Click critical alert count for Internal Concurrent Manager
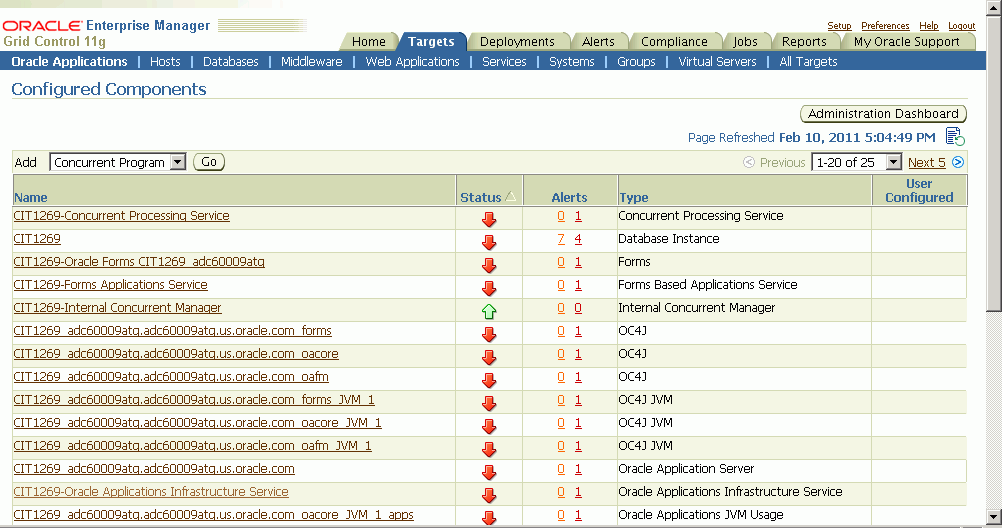Image resolution: width=1002 pixels, height=528 pixels. [578, 308]
